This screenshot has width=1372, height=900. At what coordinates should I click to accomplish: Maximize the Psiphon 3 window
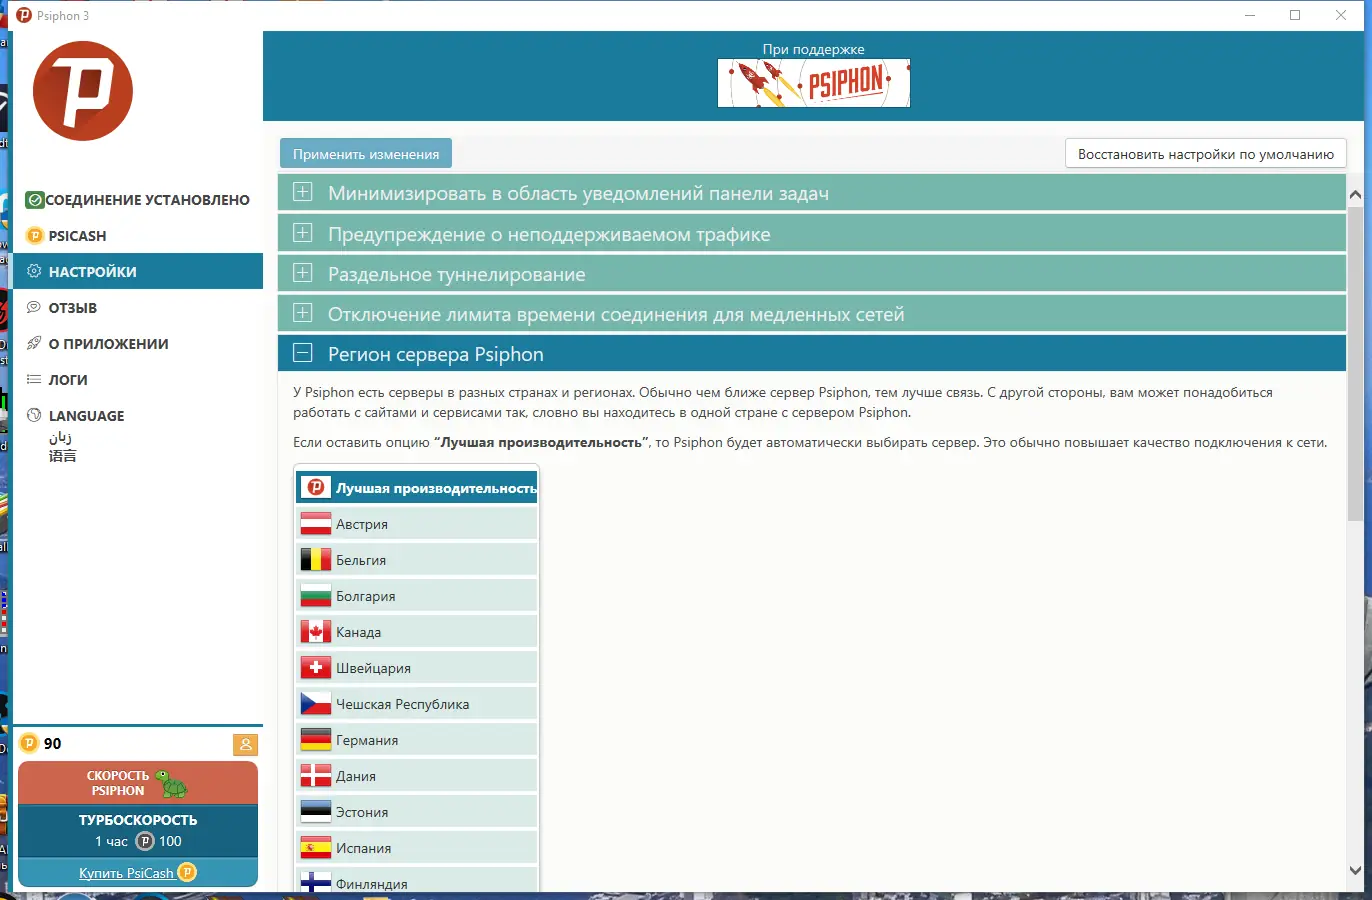tap(1295, 15)
